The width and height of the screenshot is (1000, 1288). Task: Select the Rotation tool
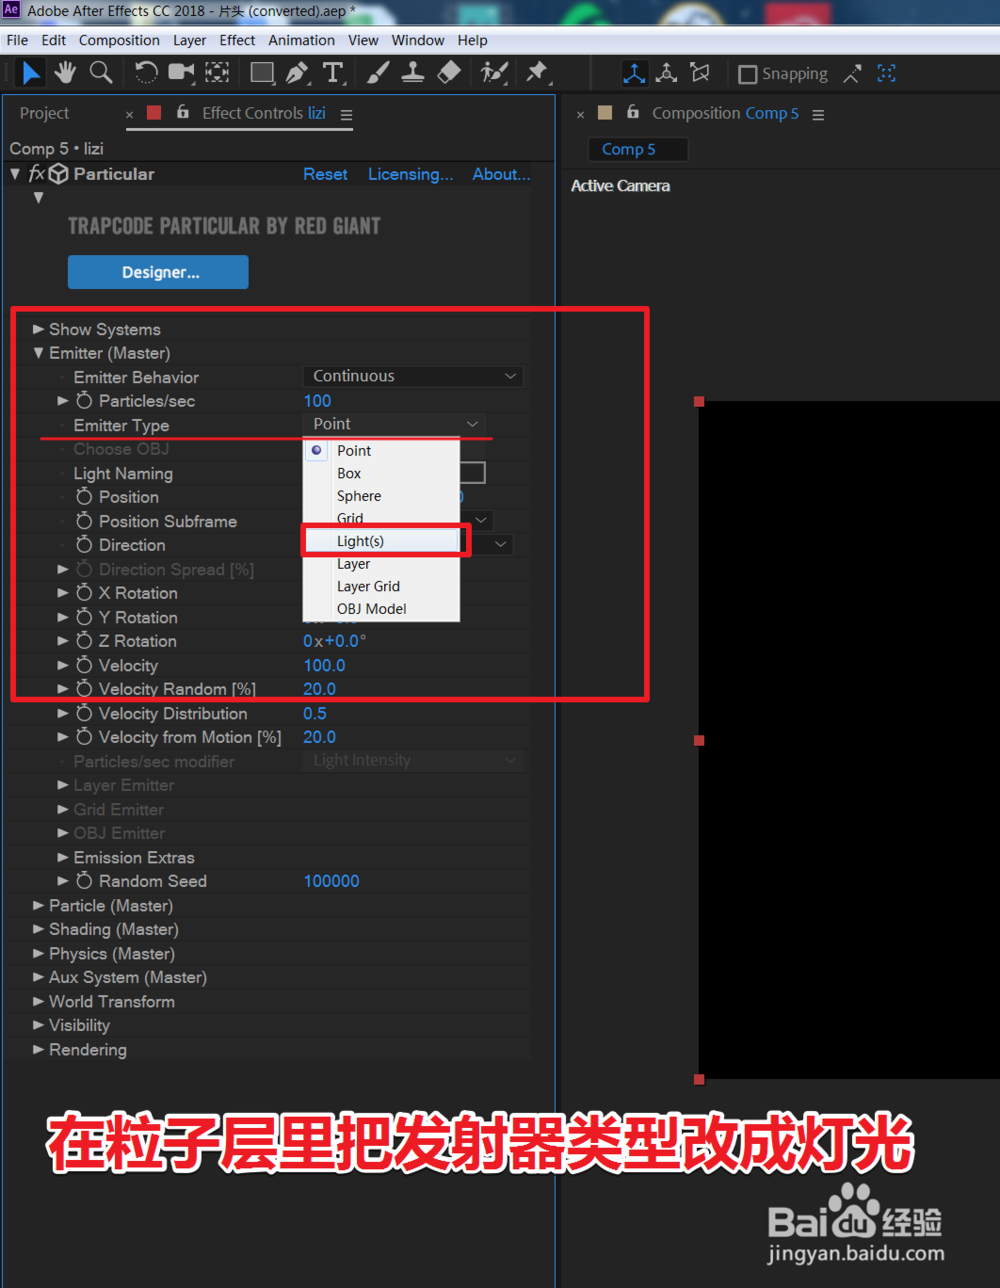[146, 73]
